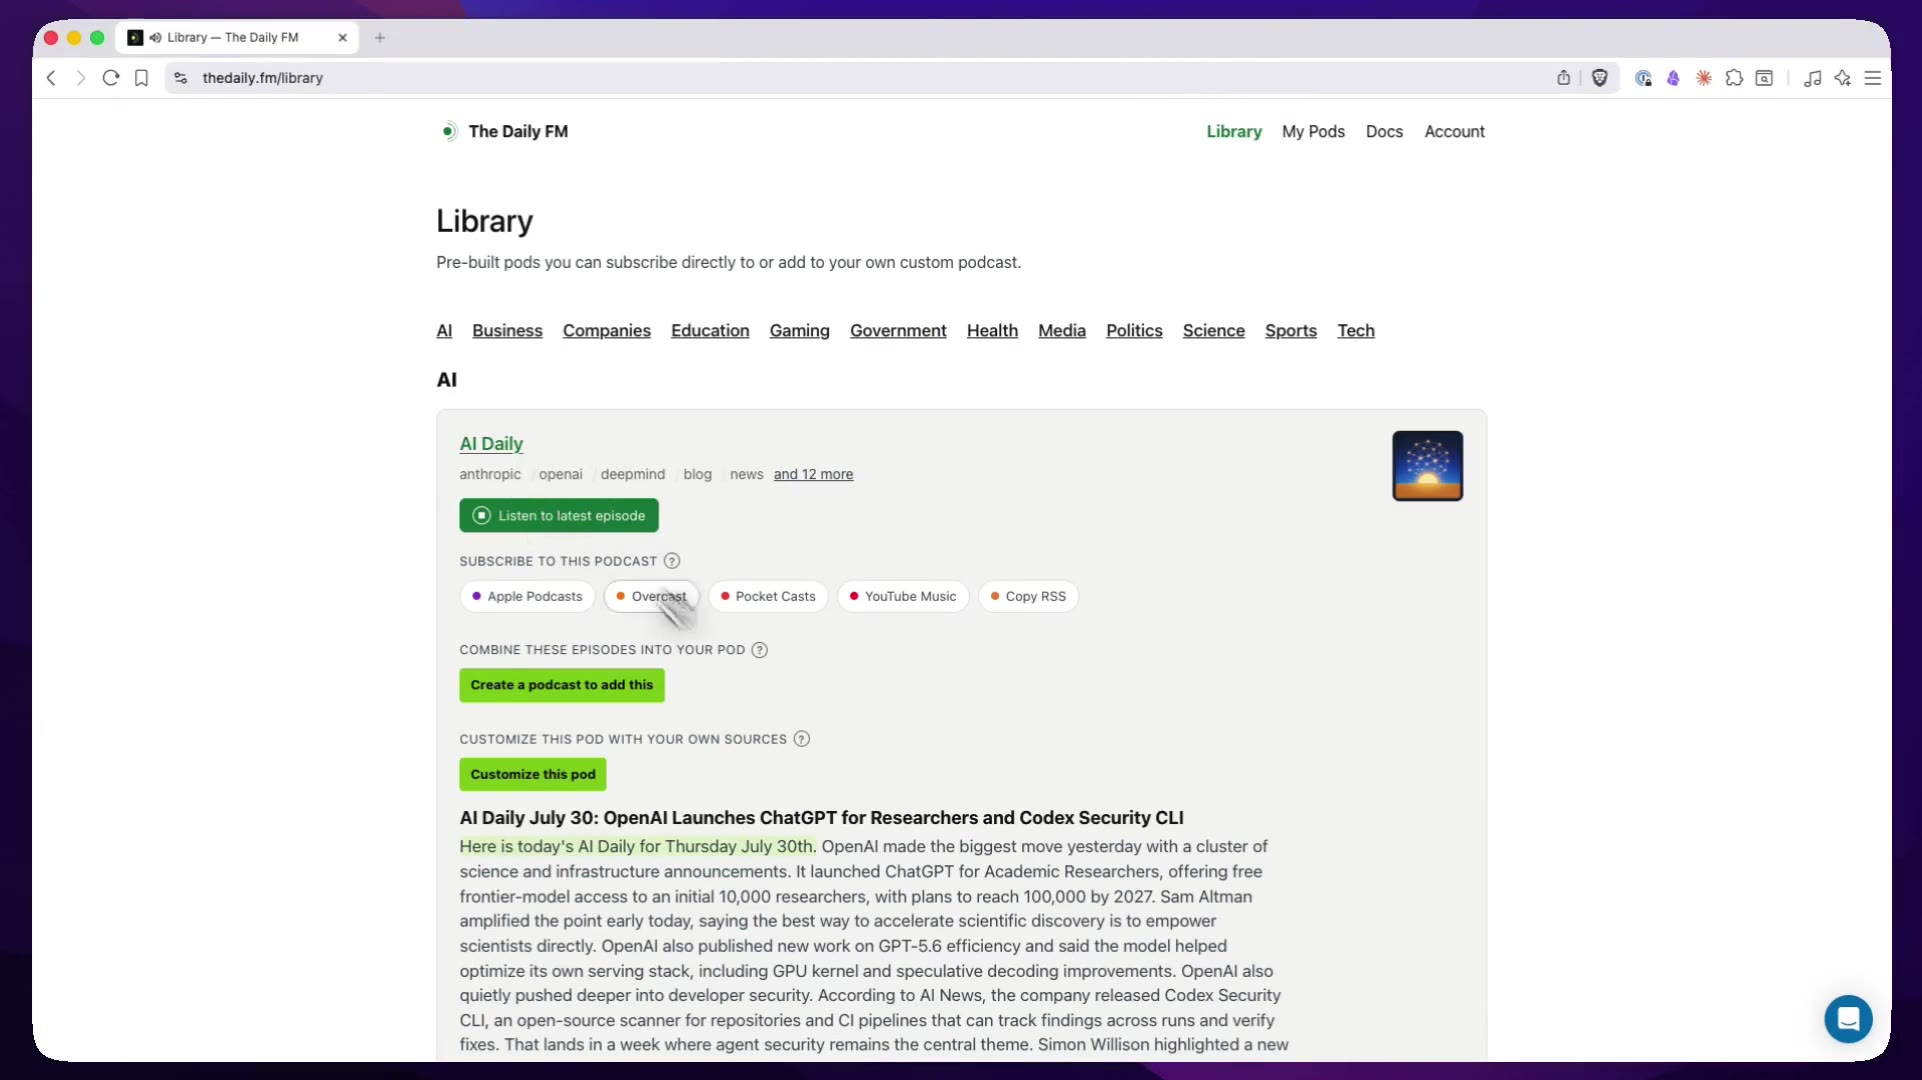
Task: Open a new tab with the plus button
Action: [x=380, y=38]
